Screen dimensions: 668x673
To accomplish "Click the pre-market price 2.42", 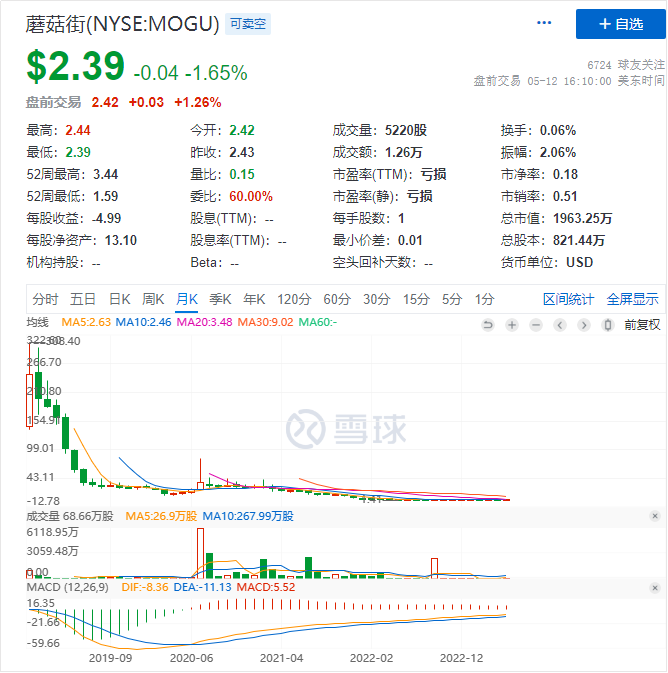I will [x=105, y=102].
